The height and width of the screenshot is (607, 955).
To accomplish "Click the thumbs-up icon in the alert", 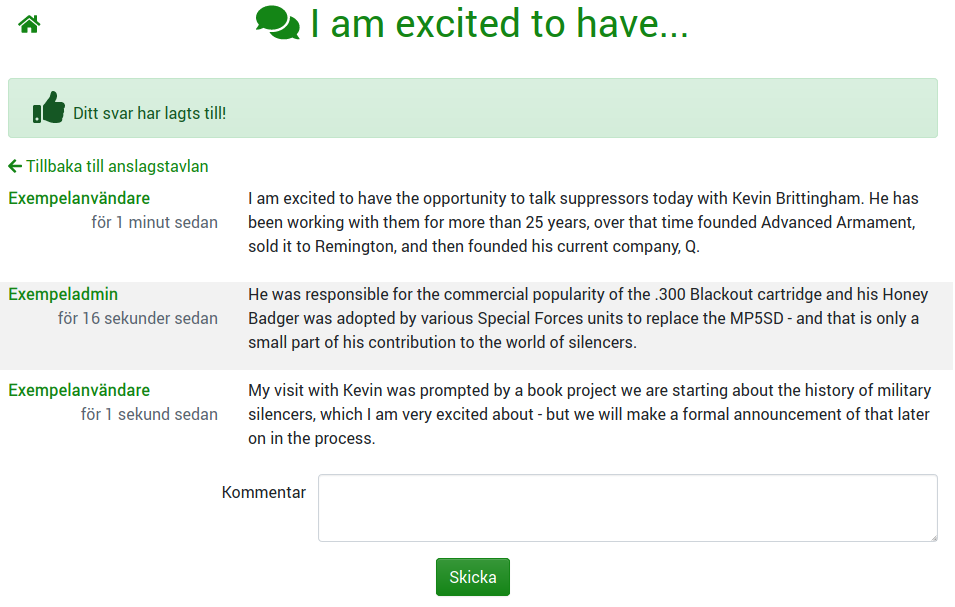I will click(x=48, y=108).
